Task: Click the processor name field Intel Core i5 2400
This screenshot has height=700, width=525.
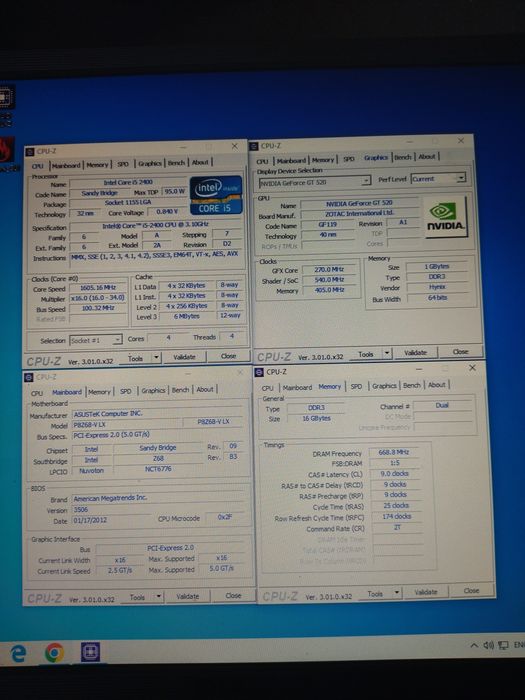Action: tap(128, 183)
